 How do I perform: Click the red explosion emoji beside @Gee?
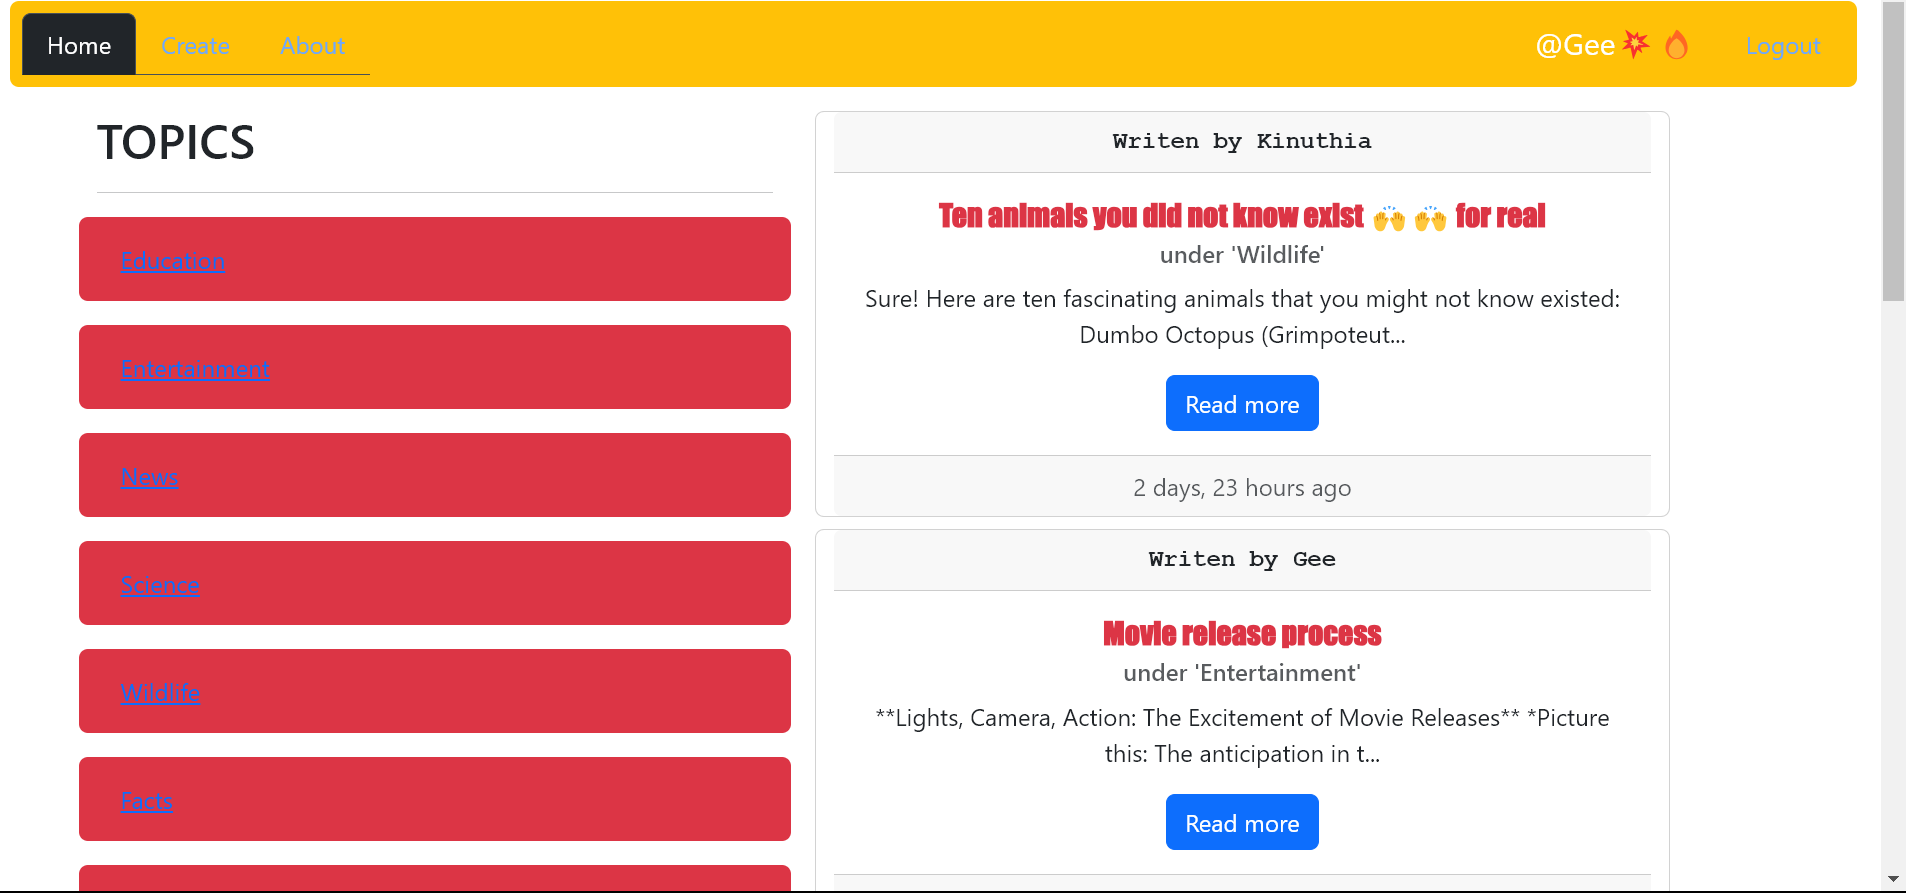(x=1635, y=44)
